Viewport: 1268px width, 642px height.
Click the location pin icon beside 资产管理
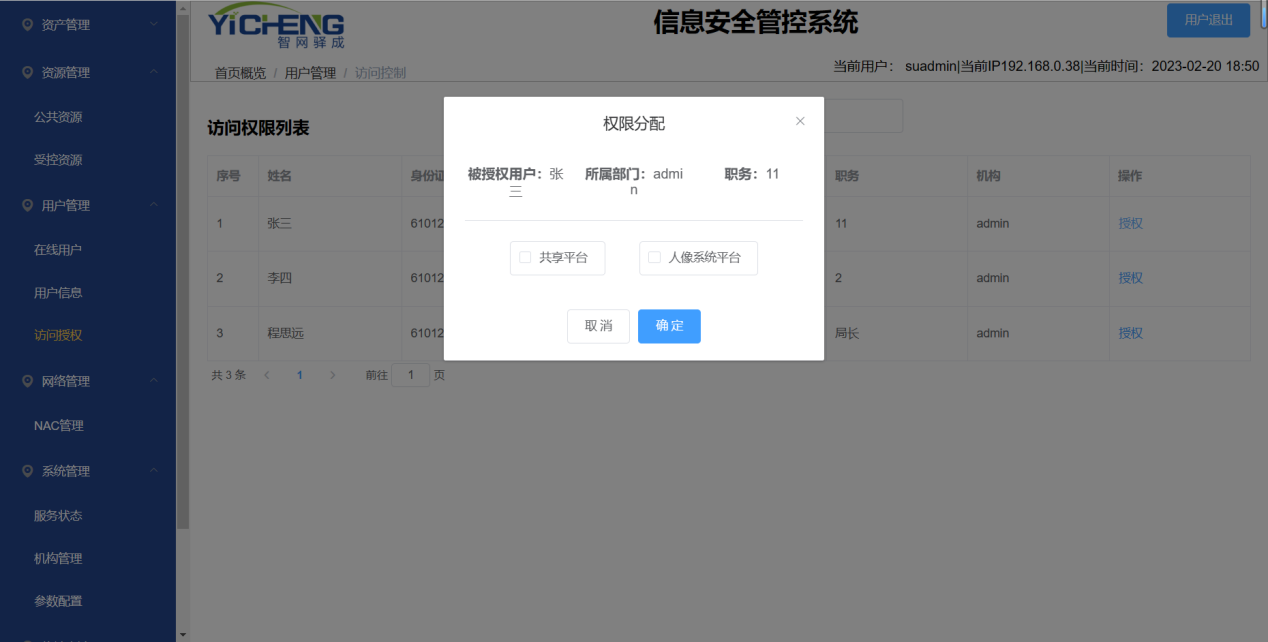(28, 25)
